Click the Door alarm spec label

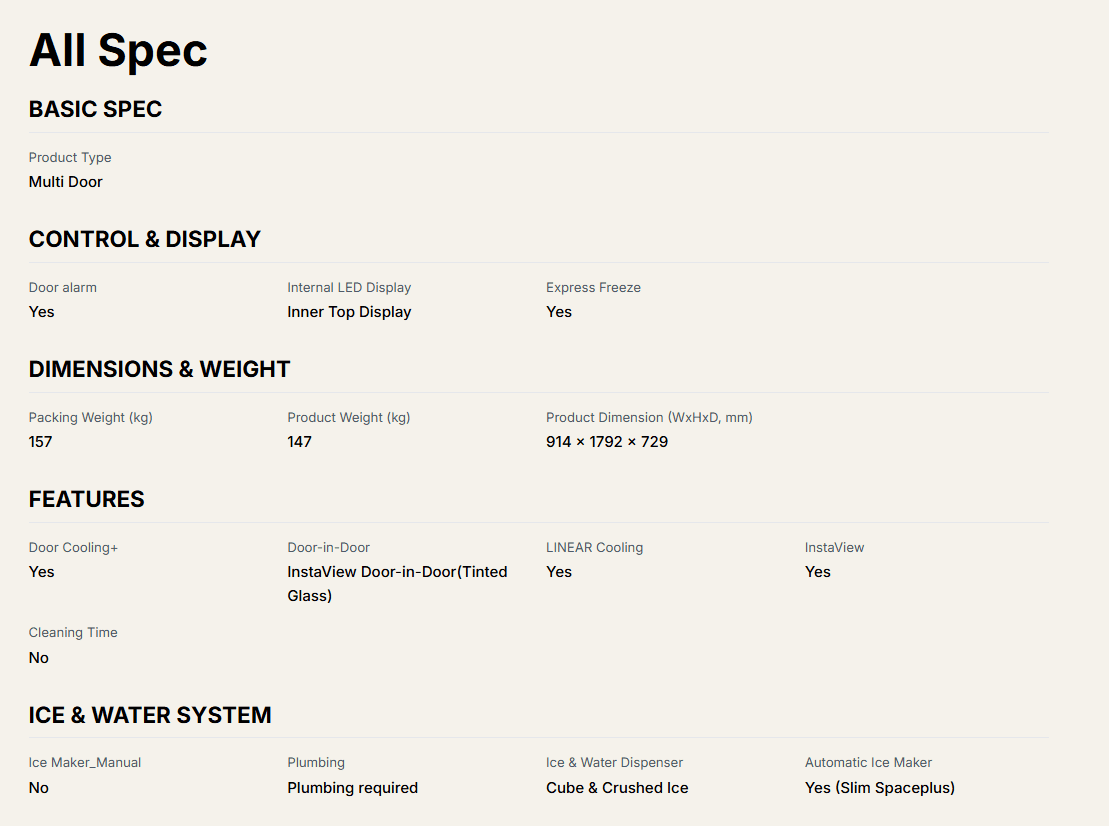[63, 287]
